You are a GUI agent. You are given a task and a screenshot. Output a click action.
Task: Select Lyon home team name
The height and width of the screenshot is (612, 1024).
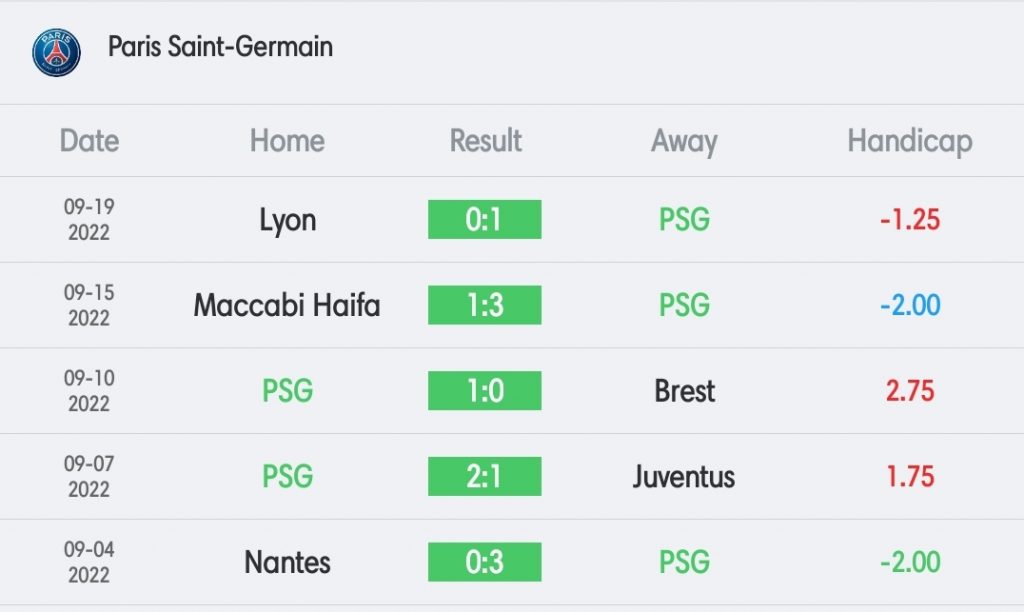pos(287,220)
